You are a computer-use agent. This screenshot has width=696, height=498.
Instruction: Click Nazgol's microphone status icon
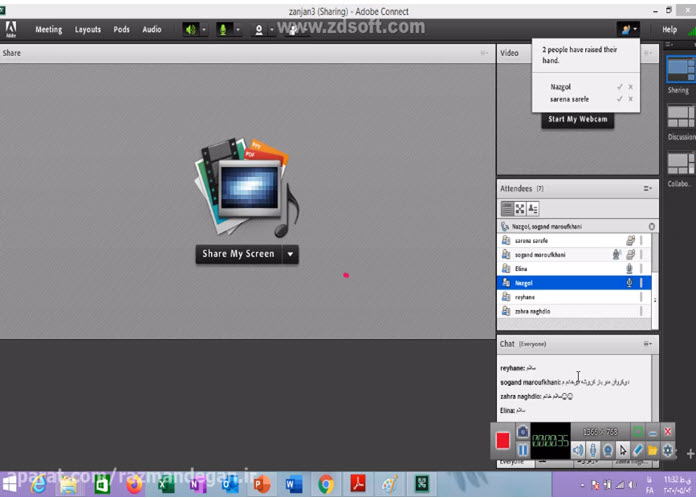[629, 283]
